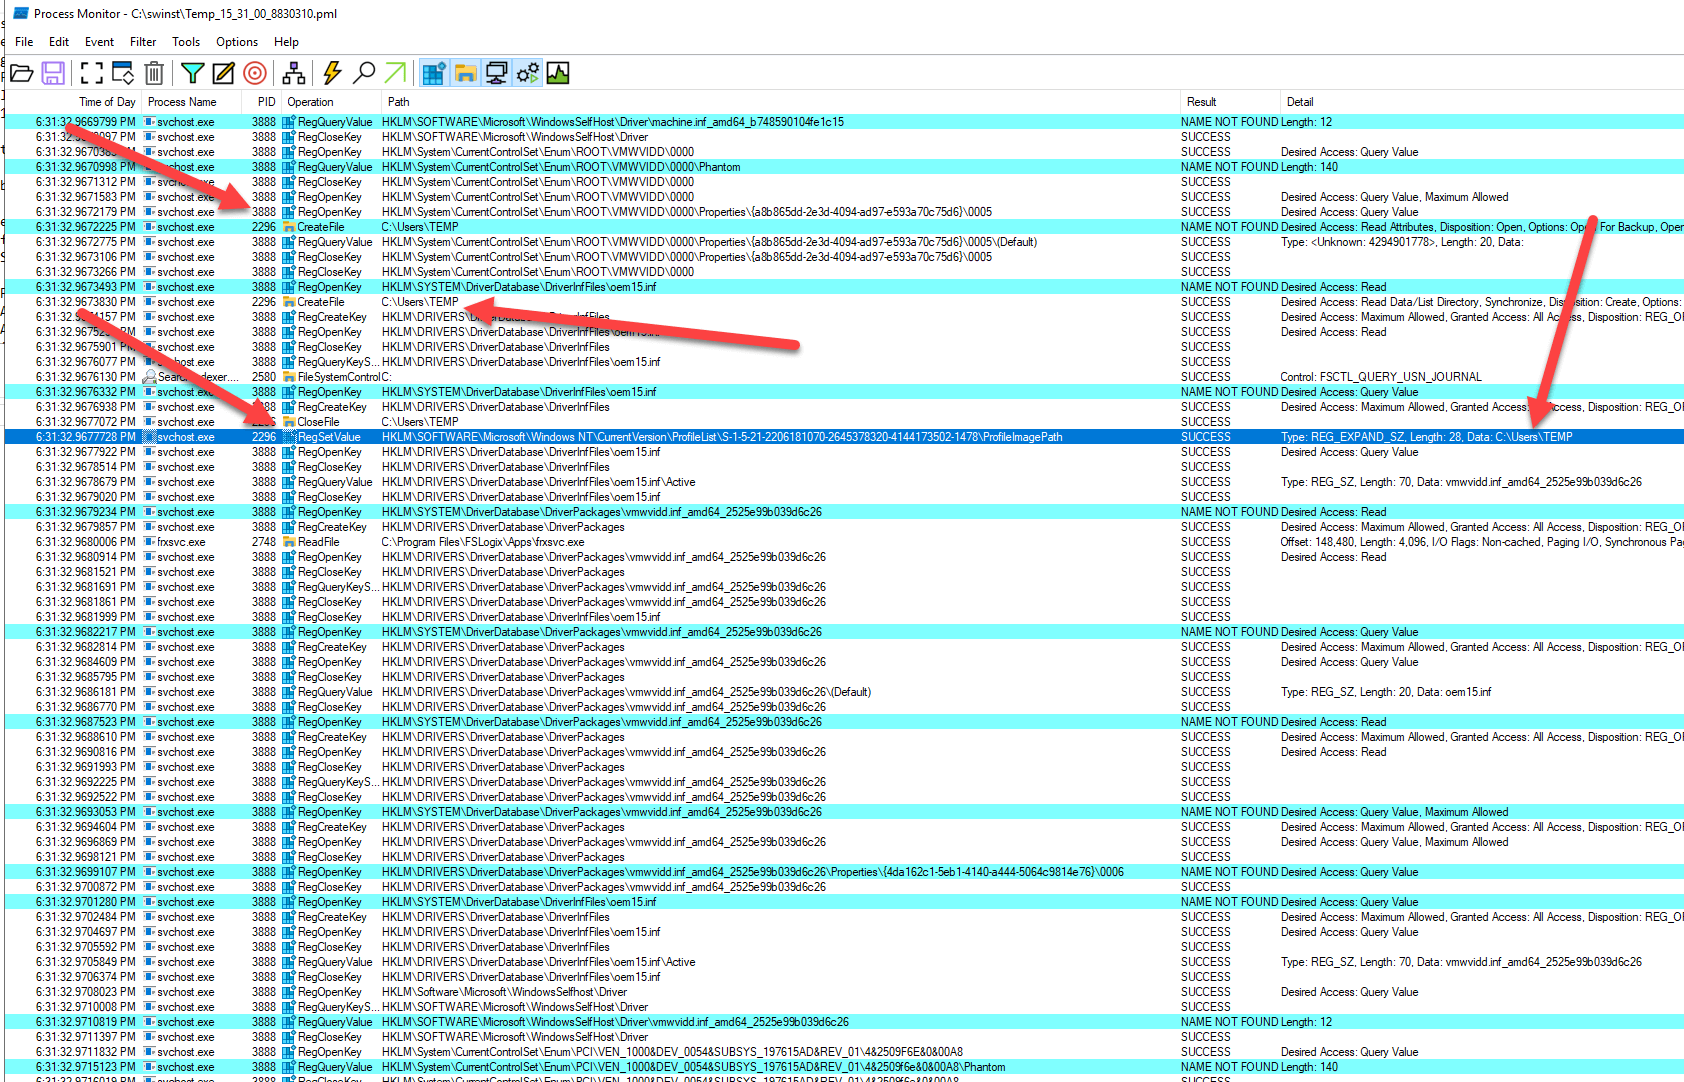
Task: Click the FileSystemControl operation cell
Action: pos(331,377)
